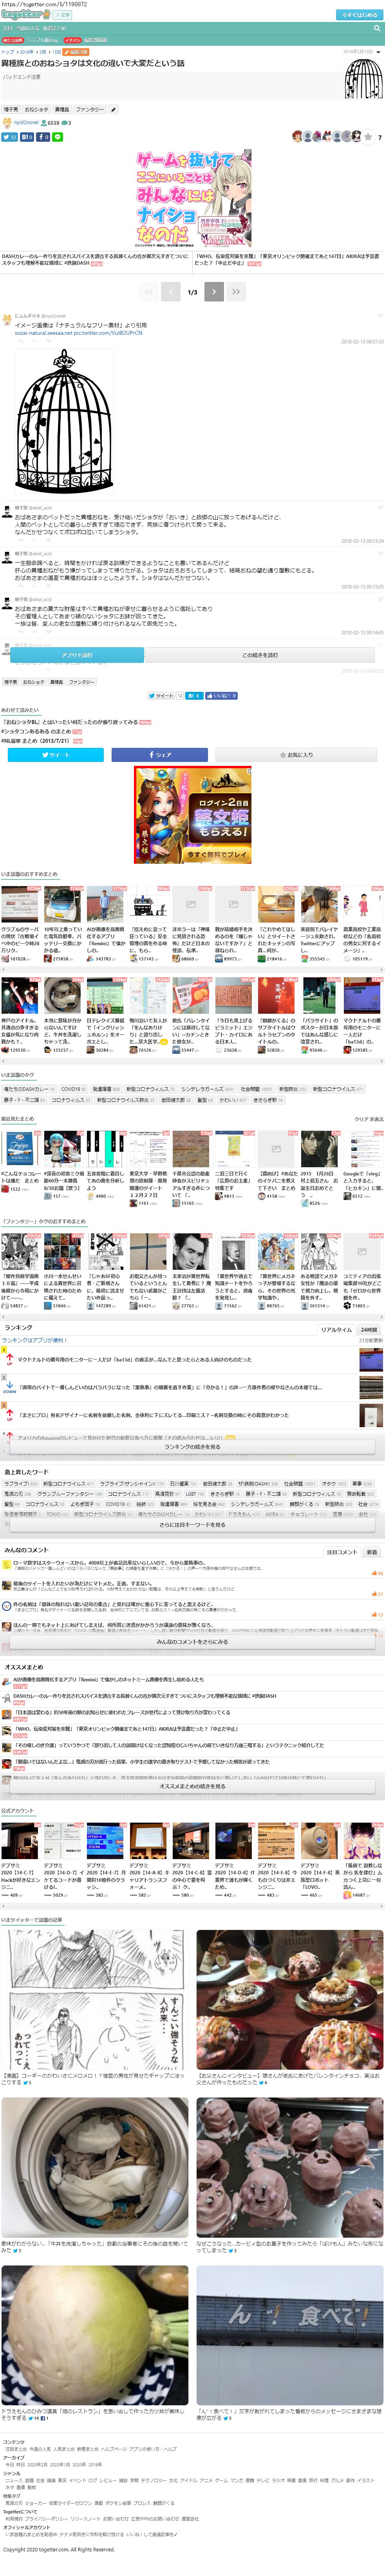The height and width of the screenshot is (2576, 385).
Task: Click the last page double-arrow button
Action: 236,292
